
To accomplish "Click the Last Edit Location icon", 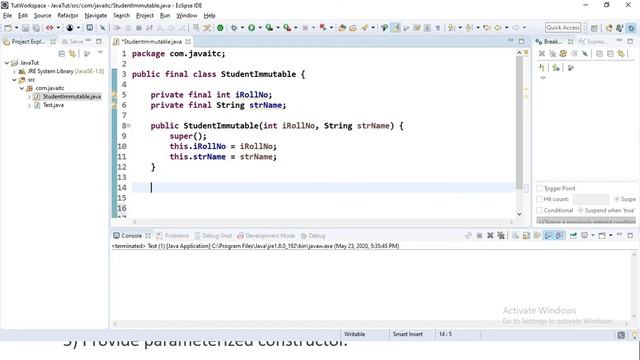I will coord(487,28).
